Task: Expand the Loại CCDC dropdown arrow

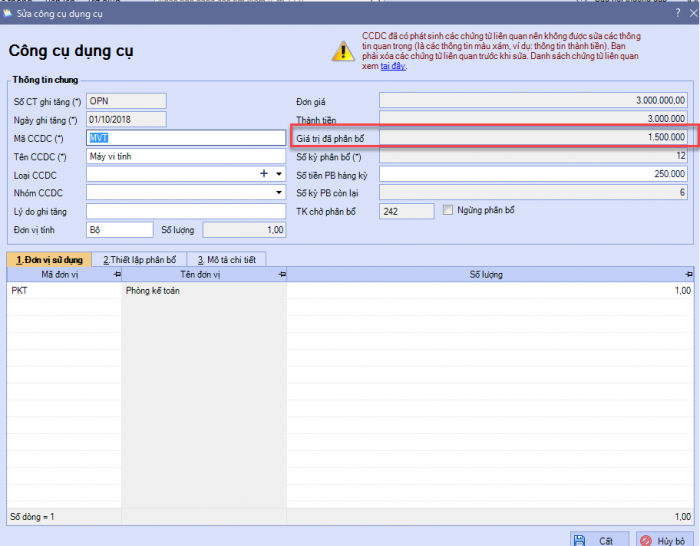Action: 279,174
